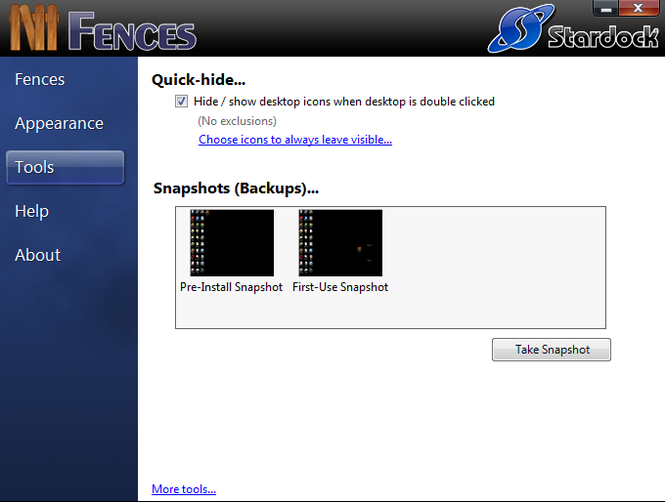Viewport: 665px width, 502px height.
Task: Click the 'Pre-Install Snapshot' label
Action: coord(231,287)
